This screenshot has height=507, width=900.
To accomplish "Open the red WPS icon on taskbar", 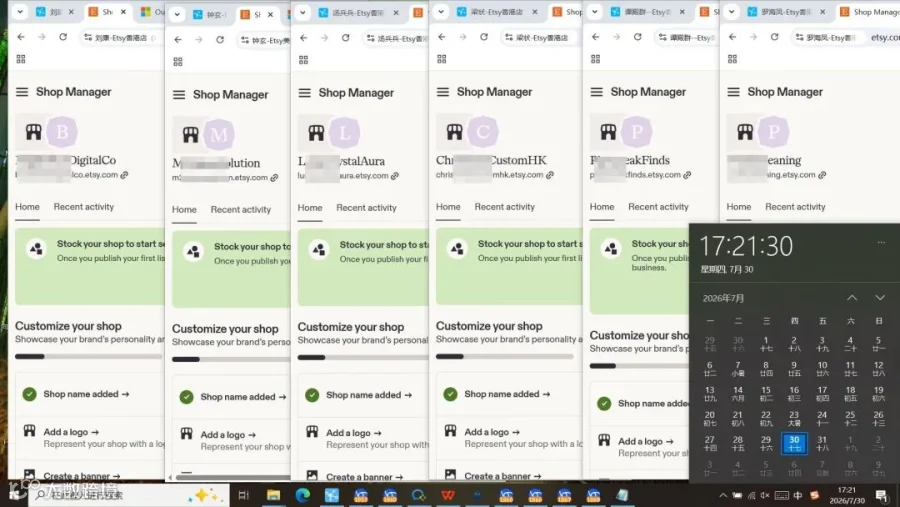I will pyautogui.click(x=448, y=495).
